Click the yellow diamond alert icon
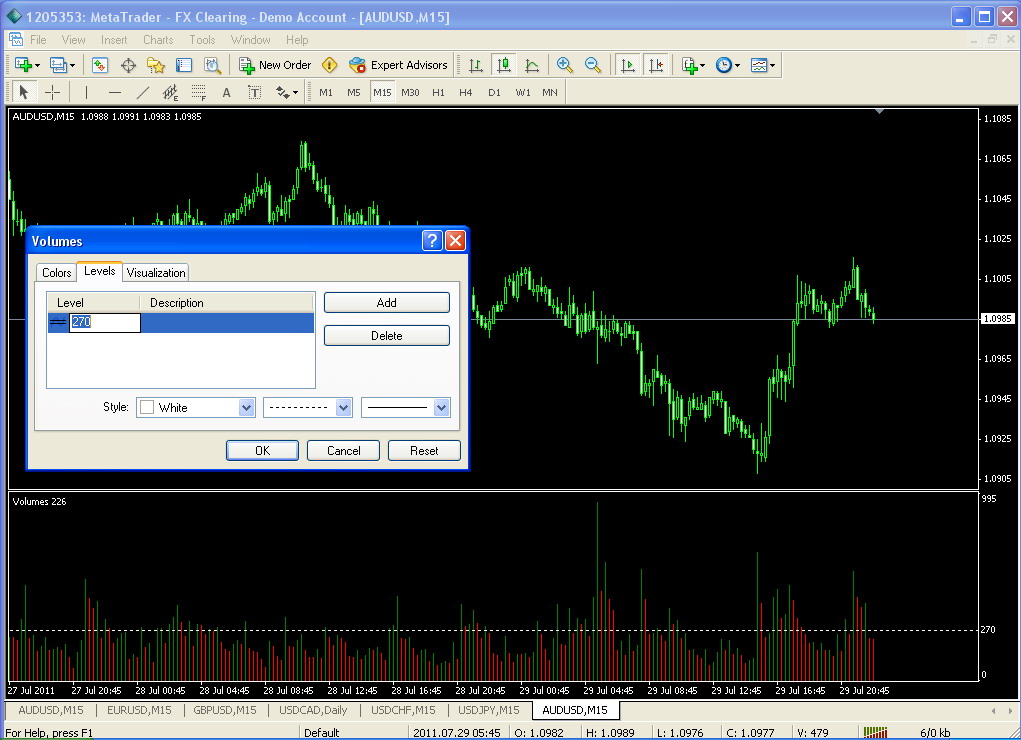 (x=330, y=65)
